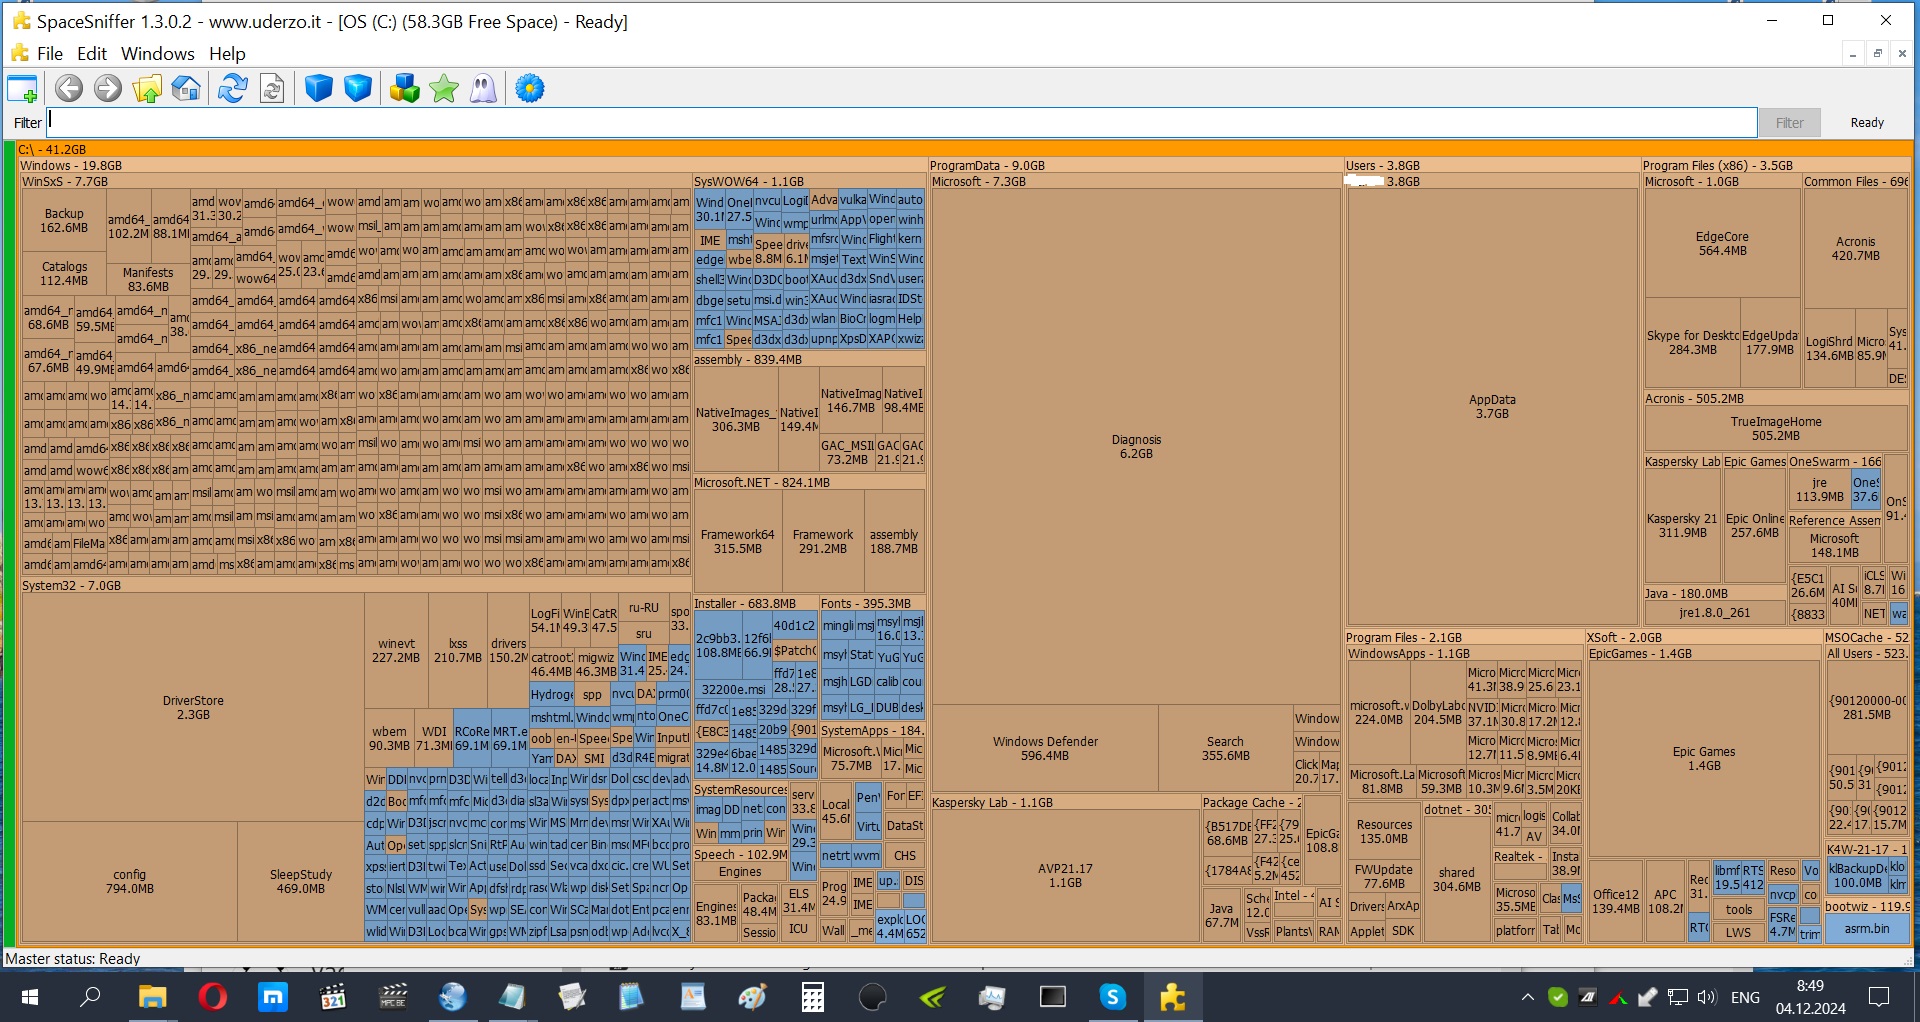Click the Resources 135.0MB block
Image resolution: width=1920 pixels, height=1022 pixels.
(x=1384, y=832)
